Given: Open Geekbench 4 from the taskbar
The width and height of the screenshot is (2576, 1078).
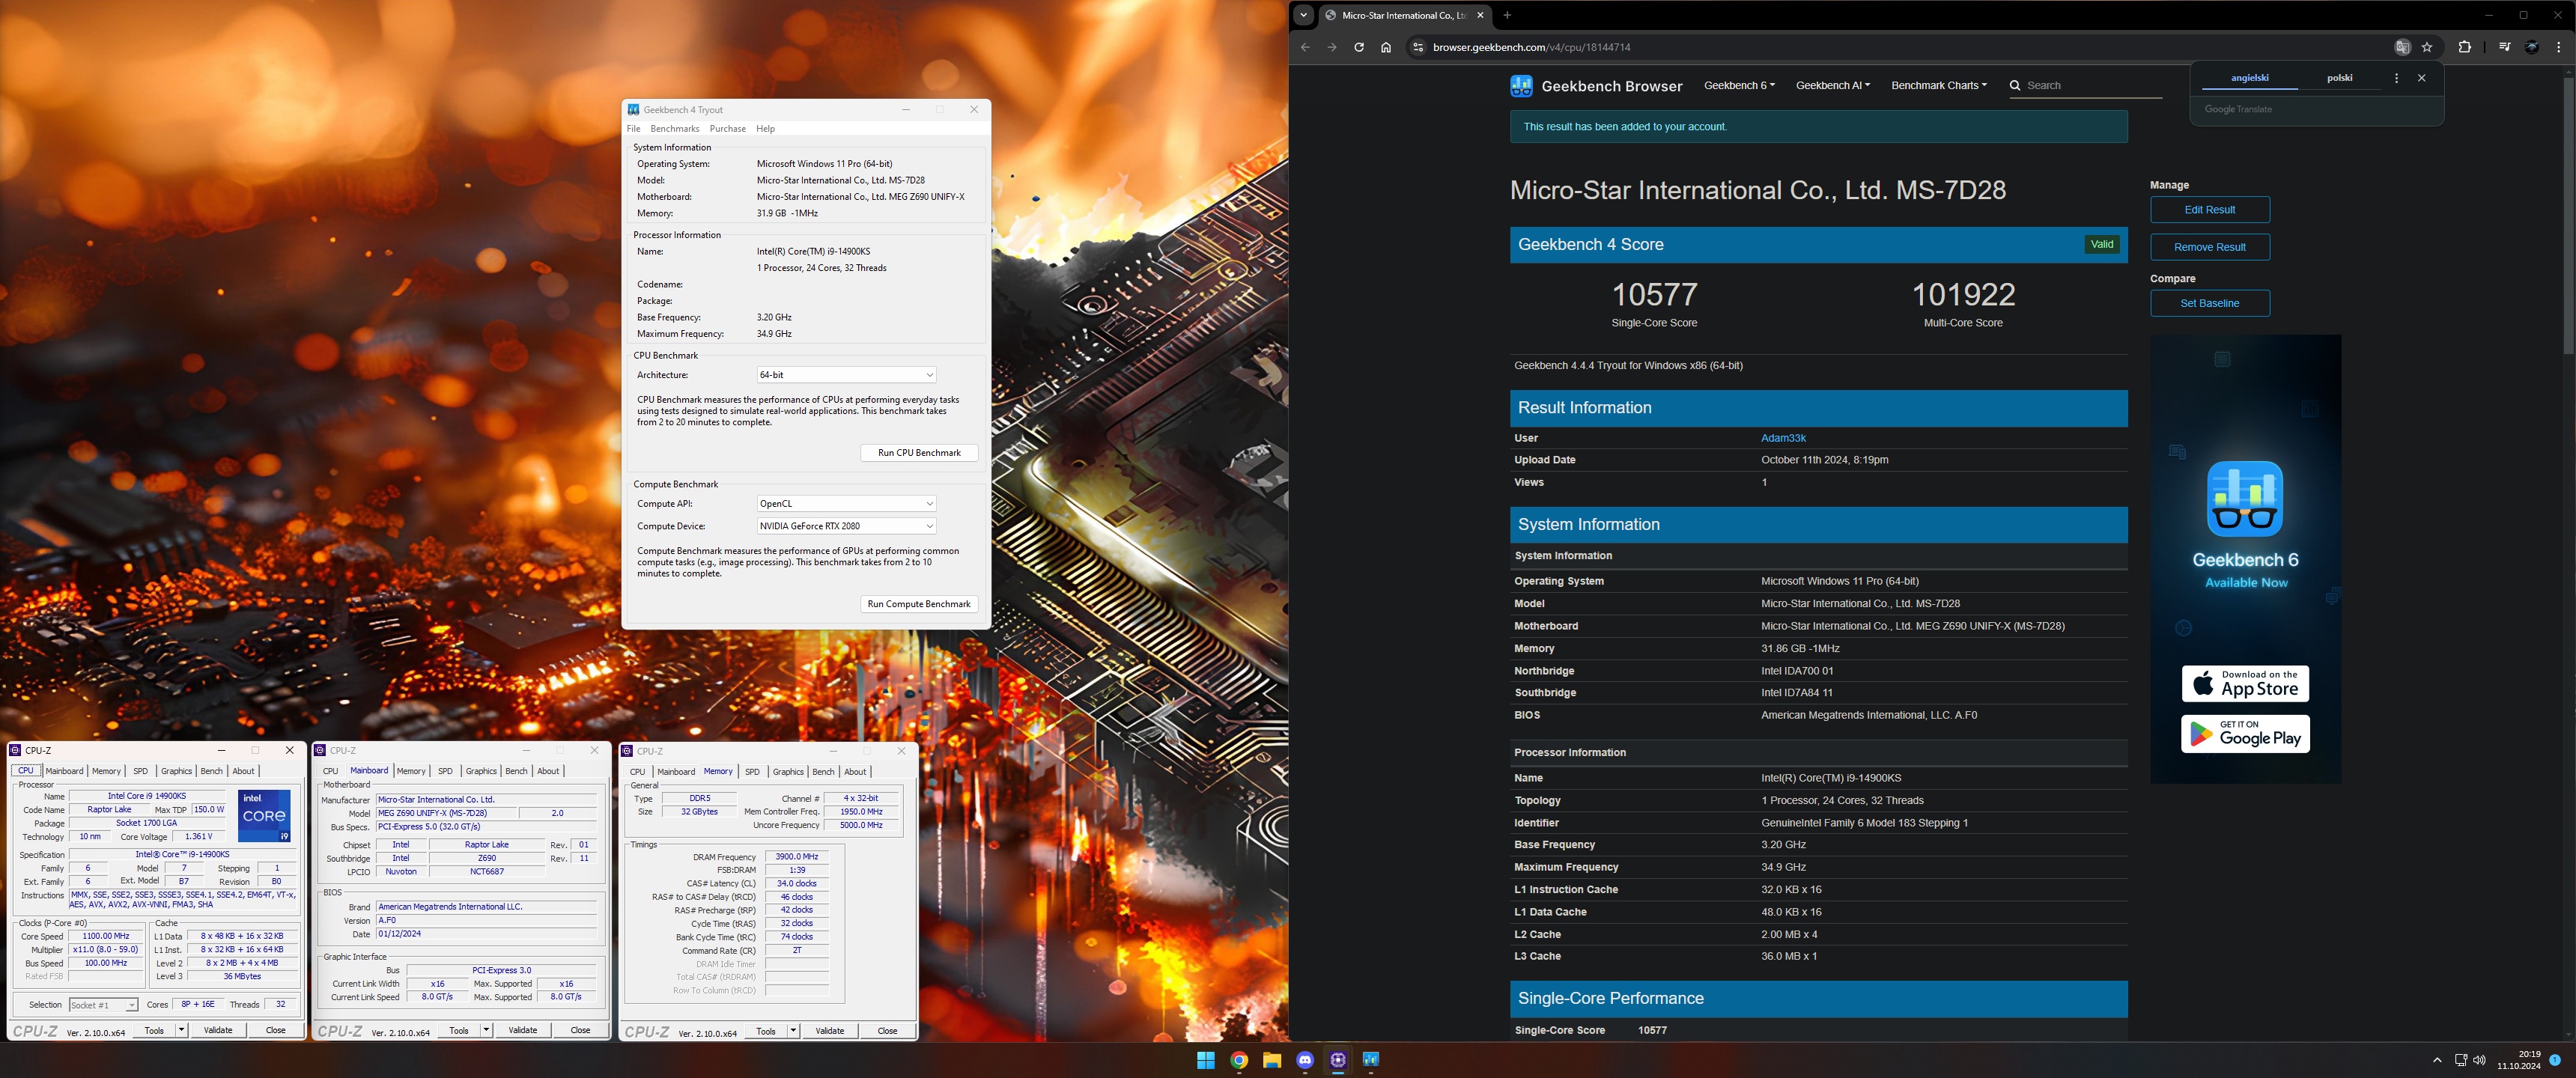Looking at the screenshot, I should (1371, 1060).
